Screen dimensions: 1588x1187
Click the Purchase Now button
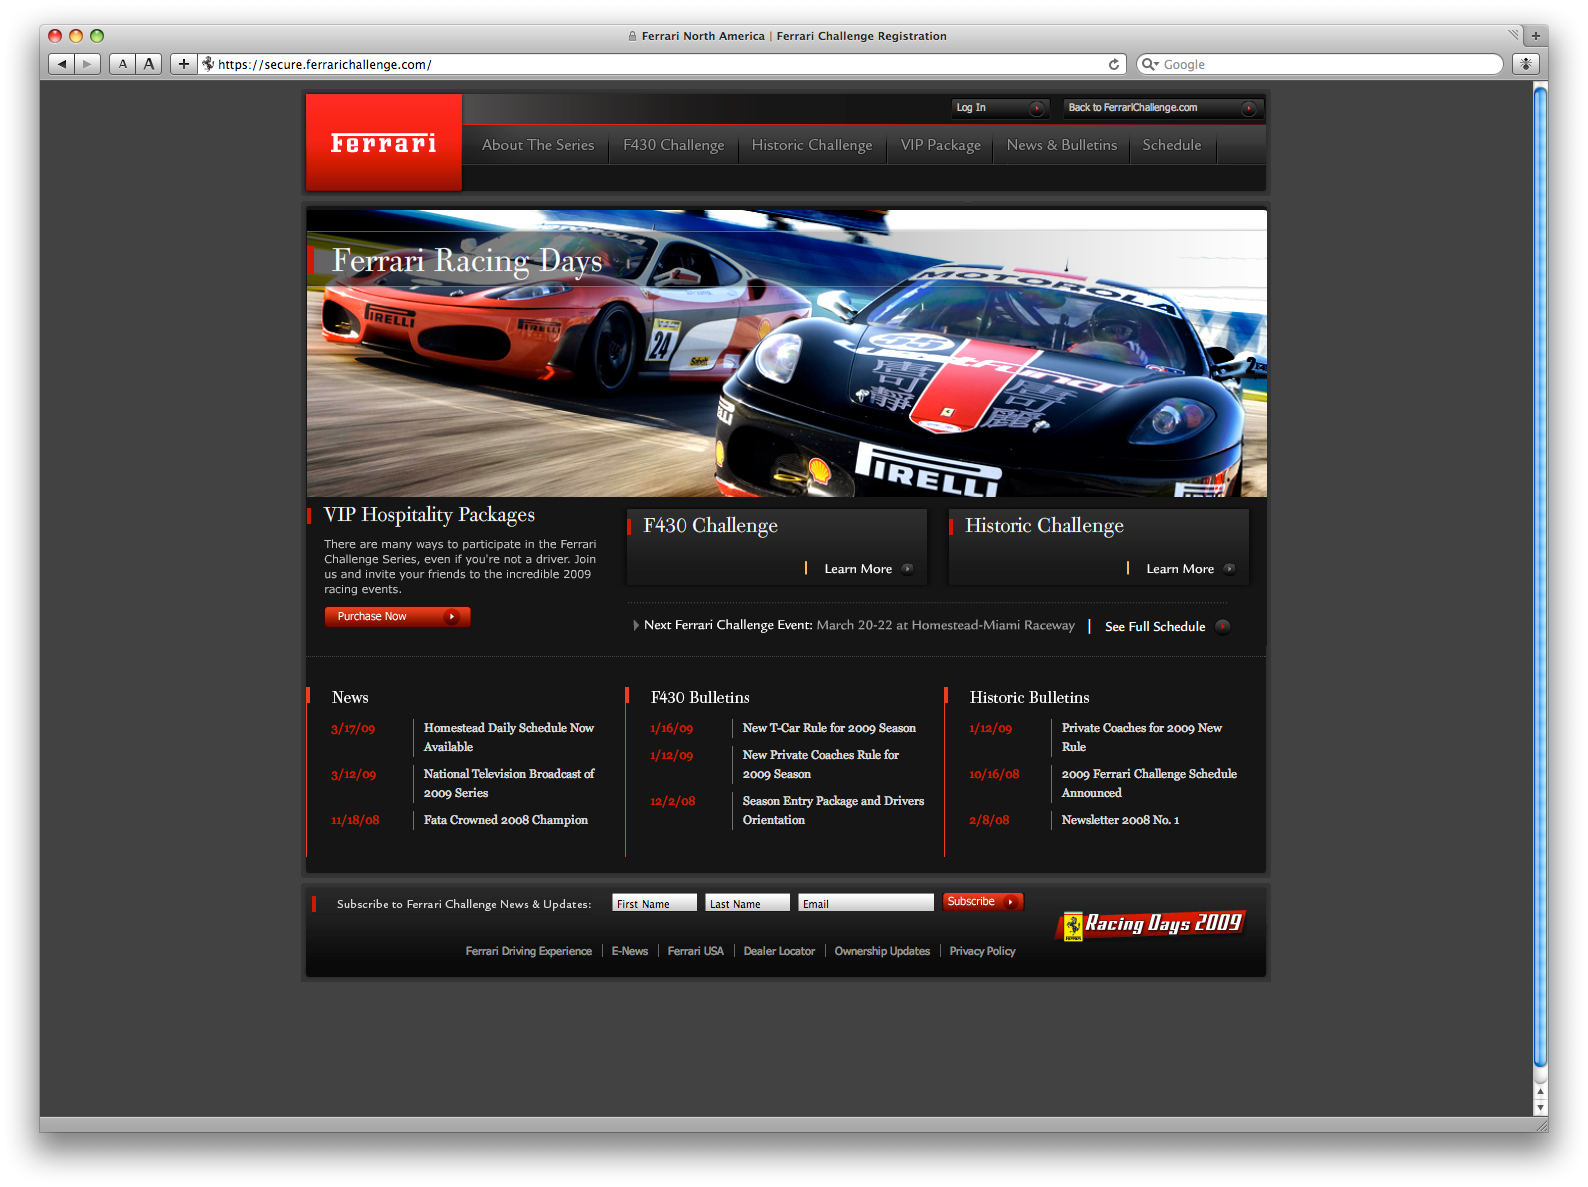(397, 617)
